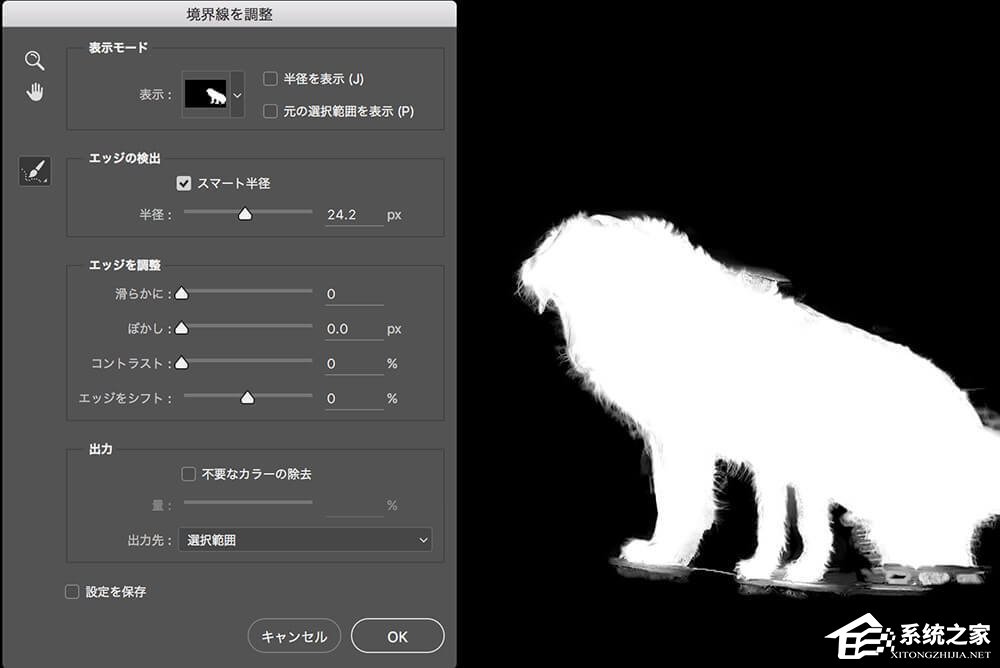Disable the スマート半径 (Smart Radius) checkbox
Image resolution: width=1000 pixels, height=668 pixels.
coord(183,183)
